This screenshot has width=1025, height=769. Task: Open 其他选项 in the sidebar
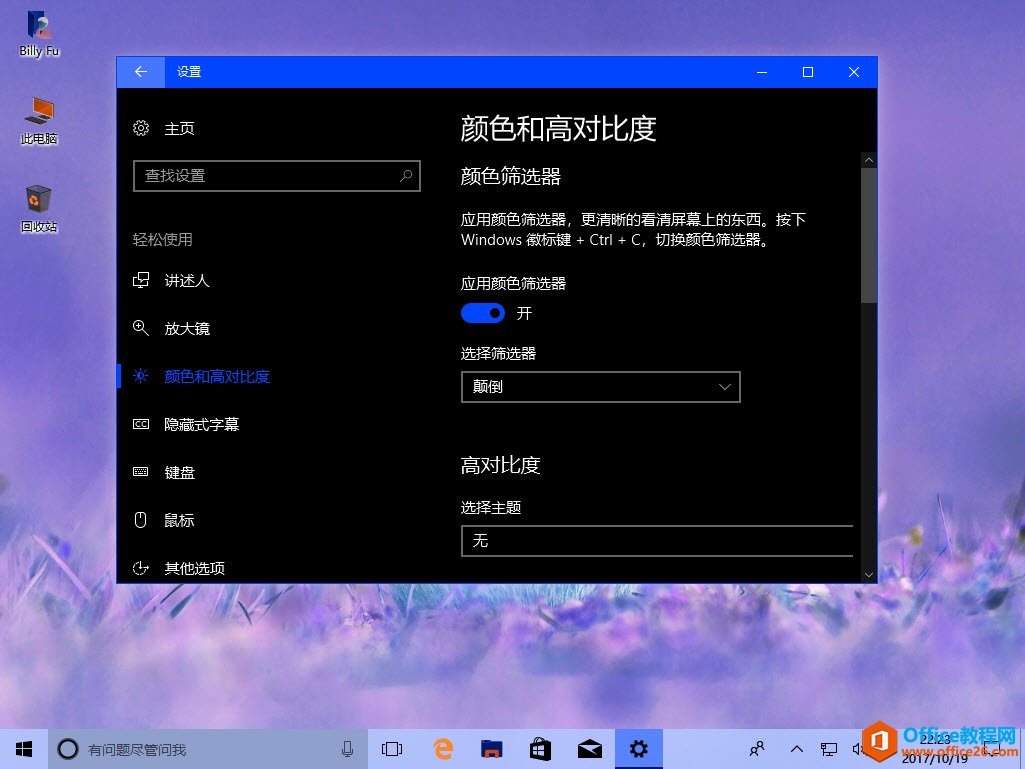pyautogui.click(x=194, y=568)
